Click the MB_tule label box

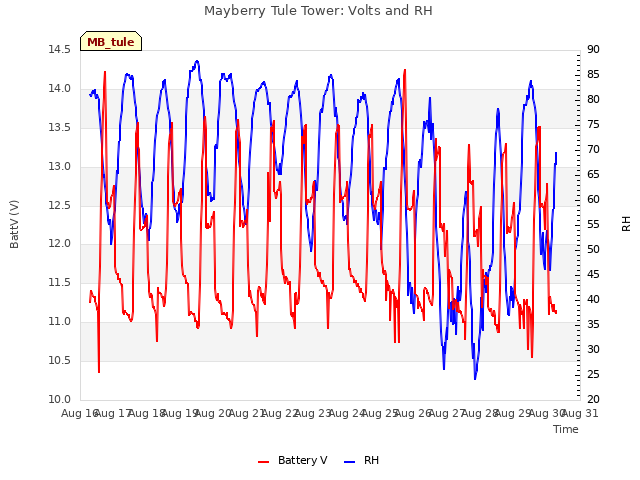(x=111, y=41)
